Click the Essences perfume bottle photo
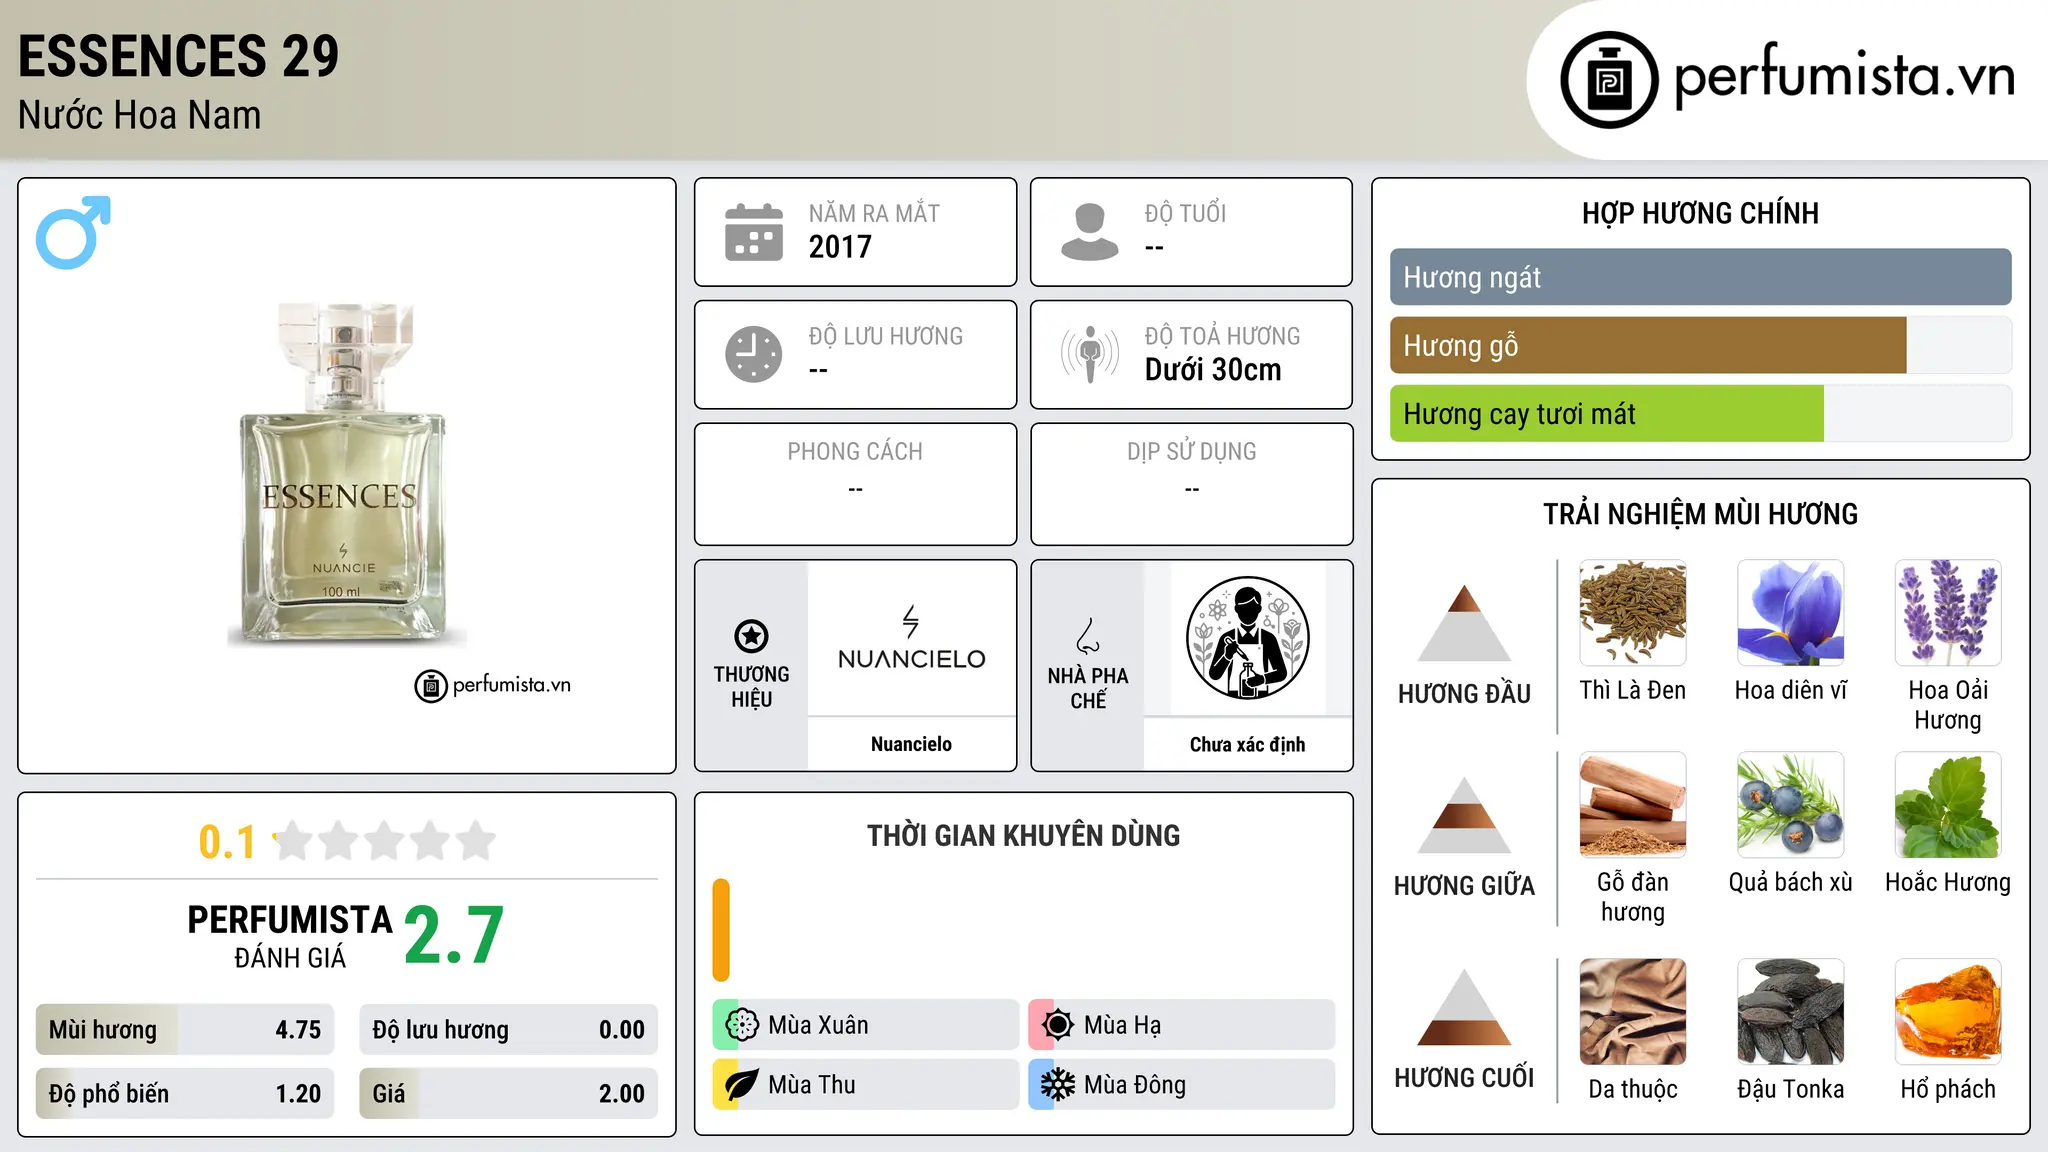The width and height of the screenshot is (2048, 1152). click(346, 474)
